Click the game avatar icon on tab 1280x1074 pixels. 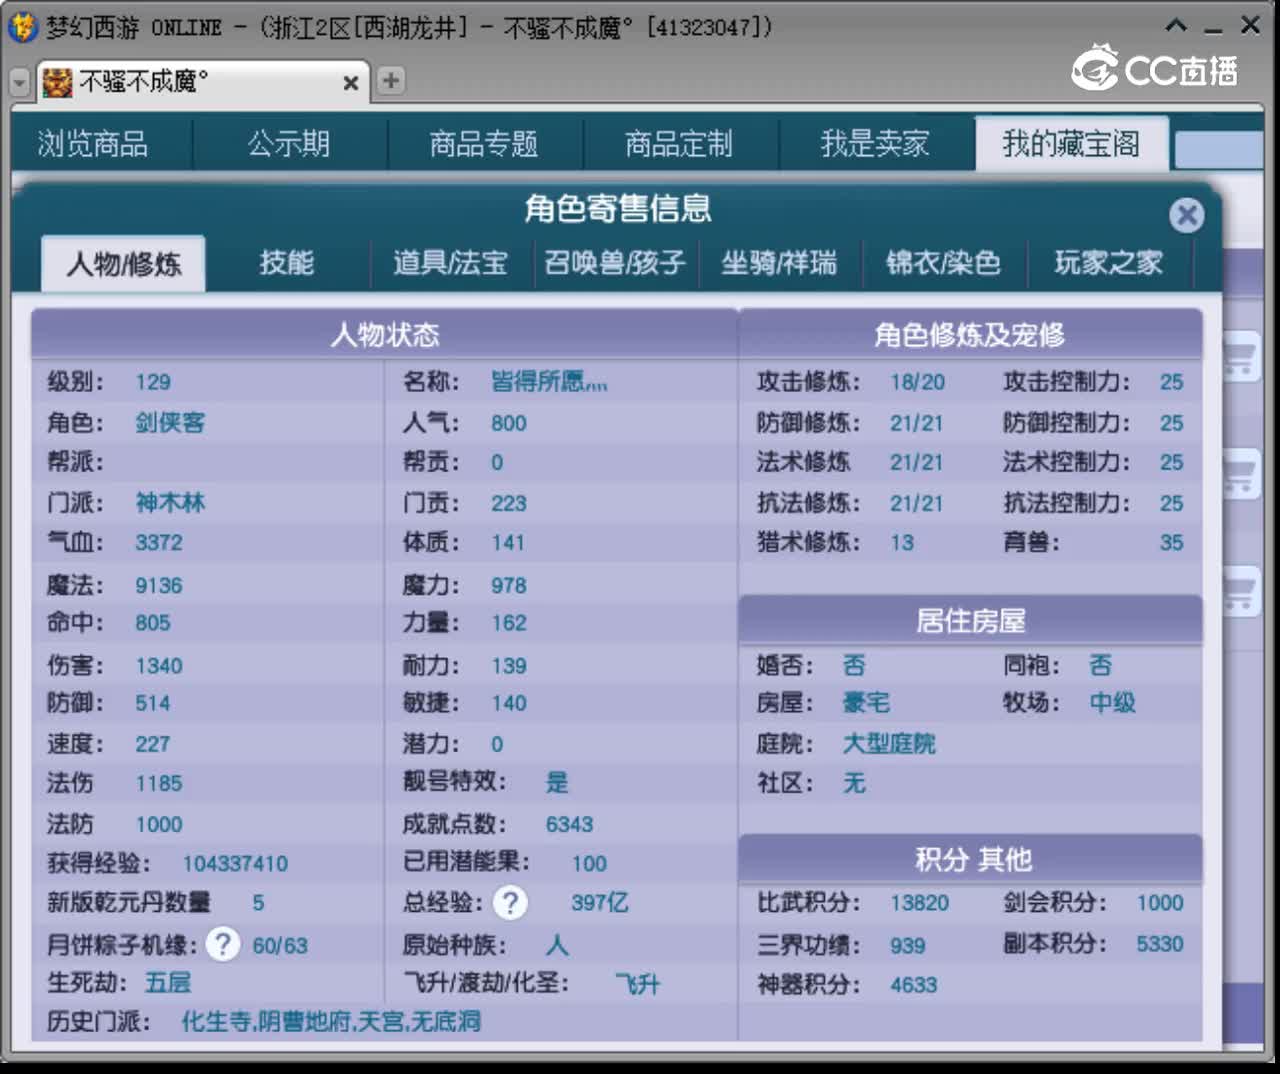click(57, 82)
